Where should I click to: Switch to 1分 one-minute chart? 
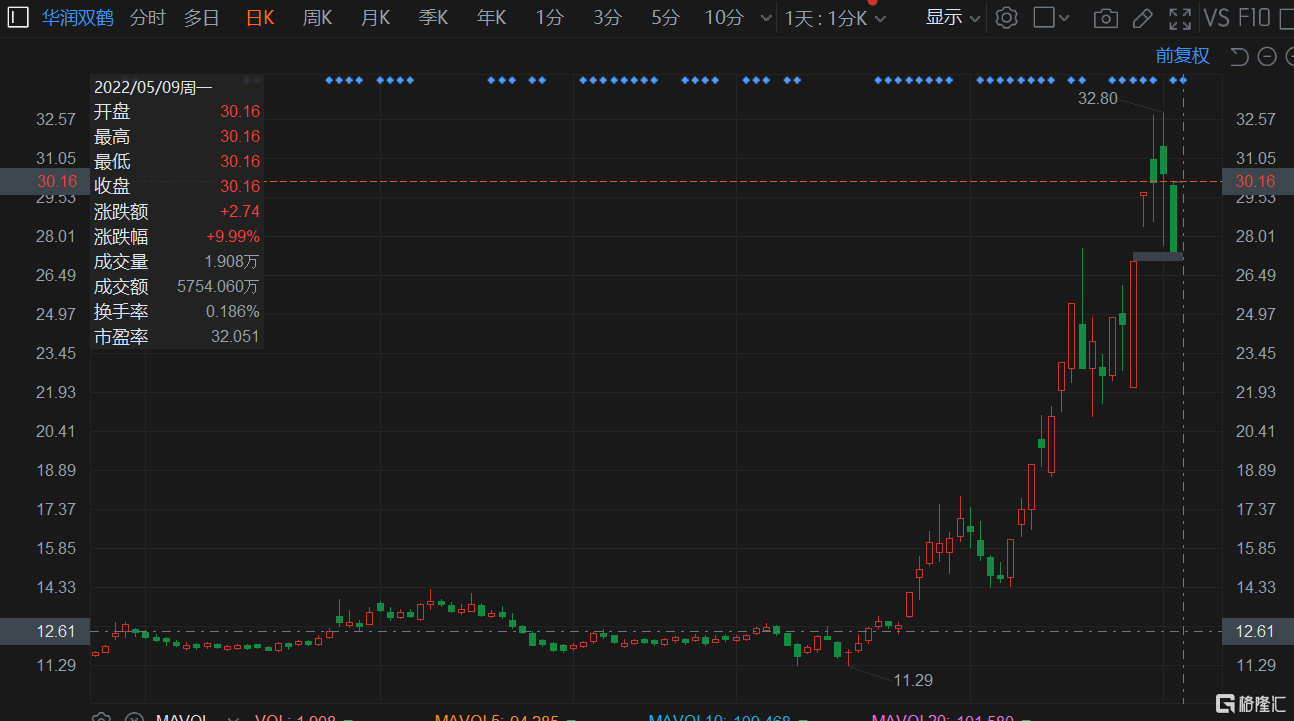coord(549,17)
